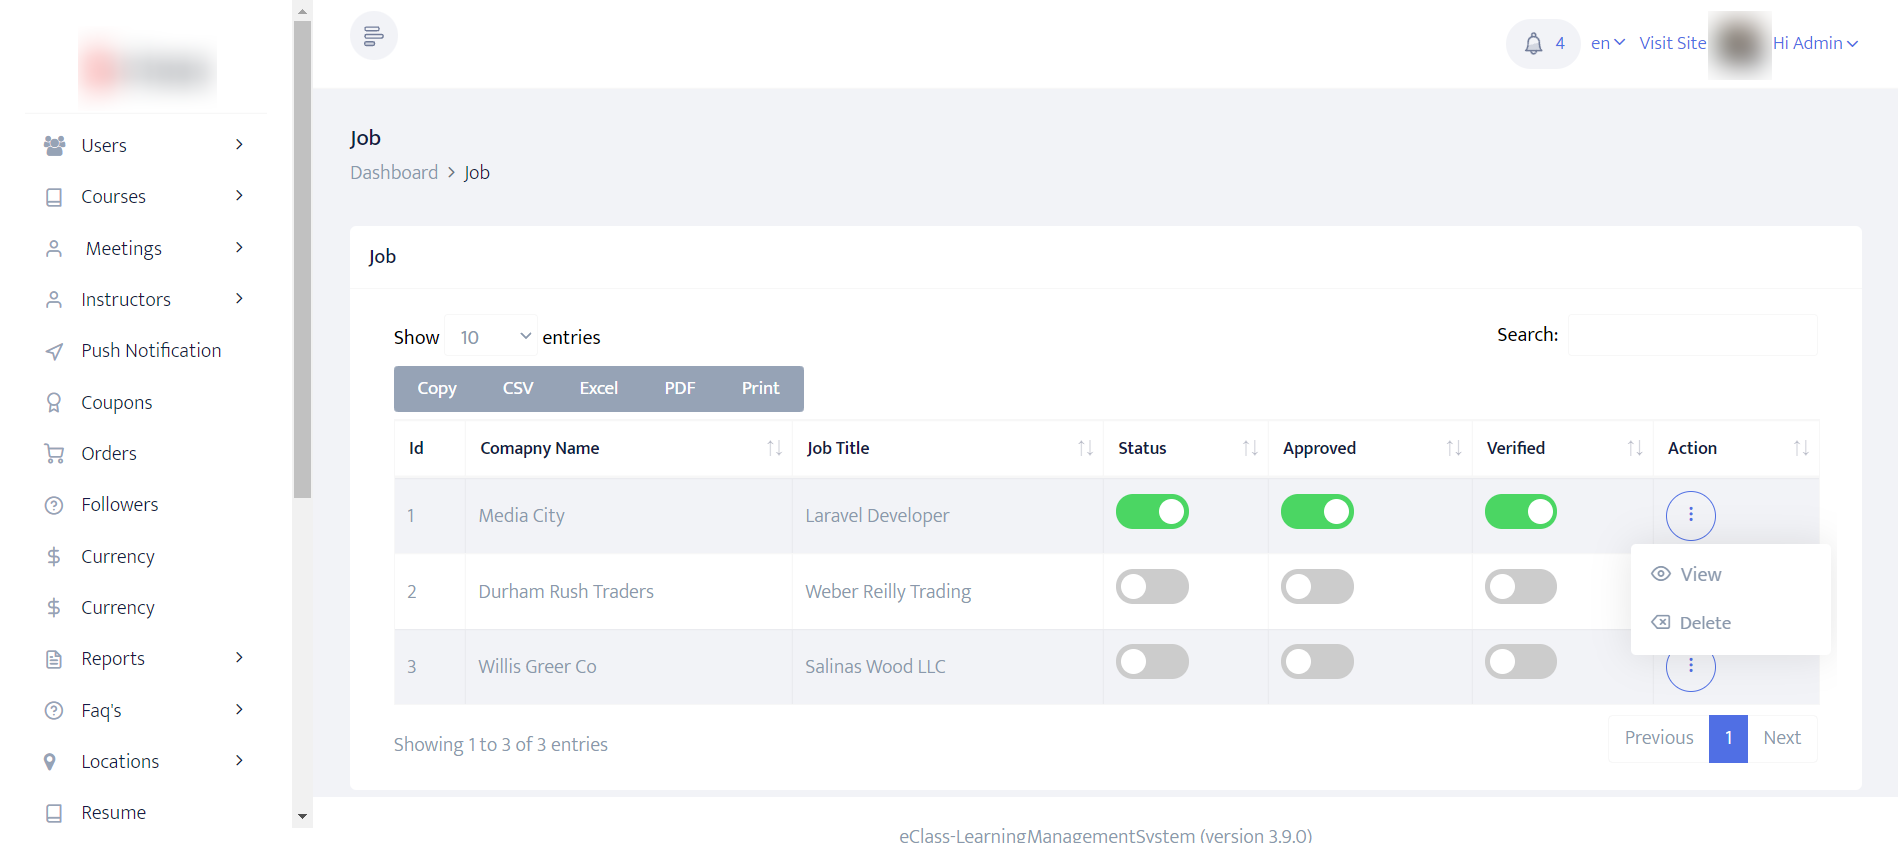Enable Approved toggle for Durham Rush Traders
Viewport: 1898px width, 843px height.
click(1317, 587)
